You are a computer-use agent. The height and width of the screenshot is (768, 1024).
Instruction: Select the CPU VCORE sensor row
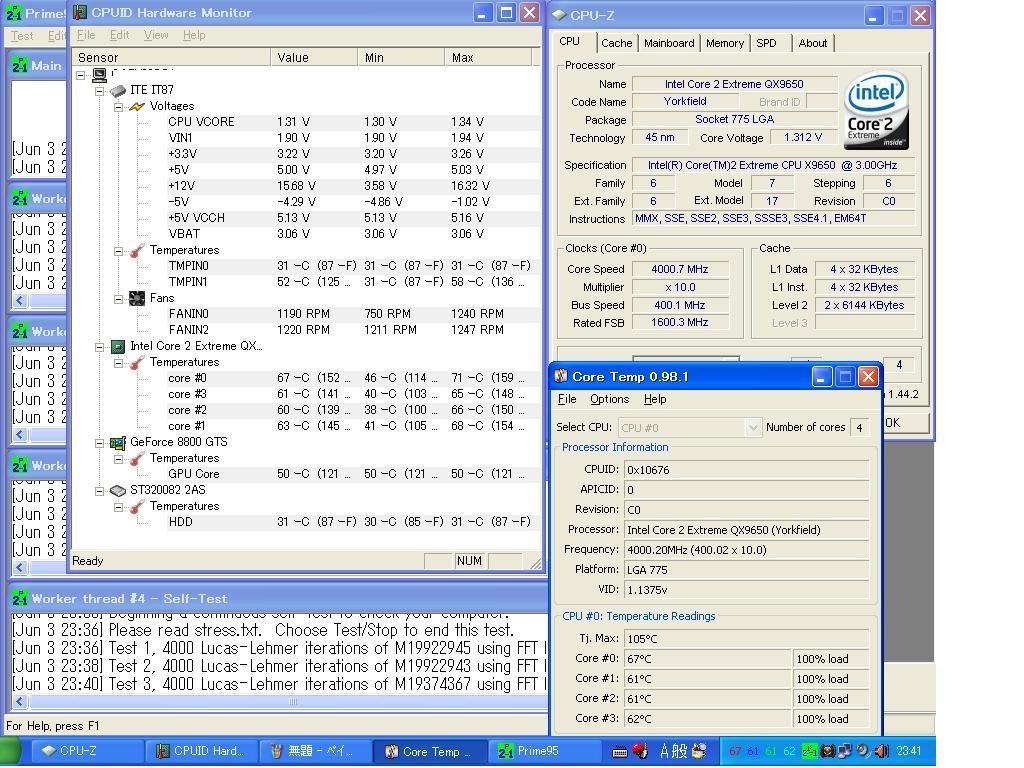click(201, 122)
